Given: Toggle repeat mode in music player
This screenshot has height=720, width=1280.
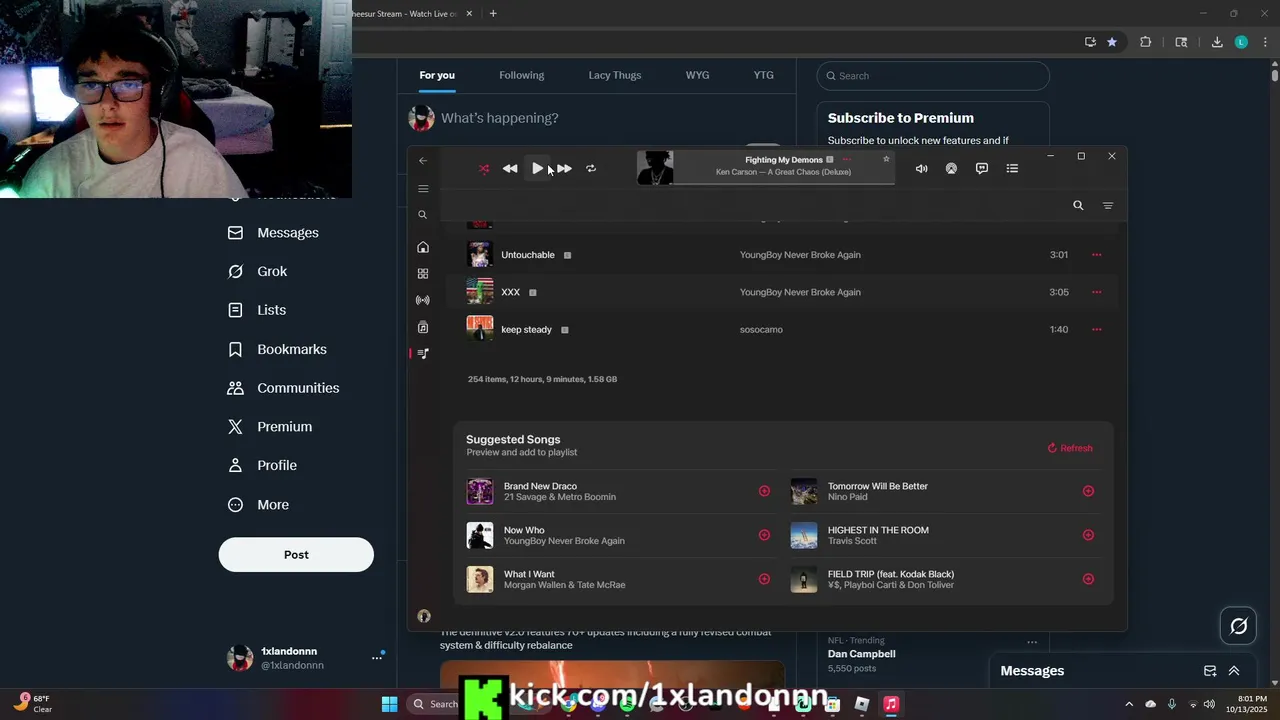Looking at the screenshot, I should coord(591,169).
